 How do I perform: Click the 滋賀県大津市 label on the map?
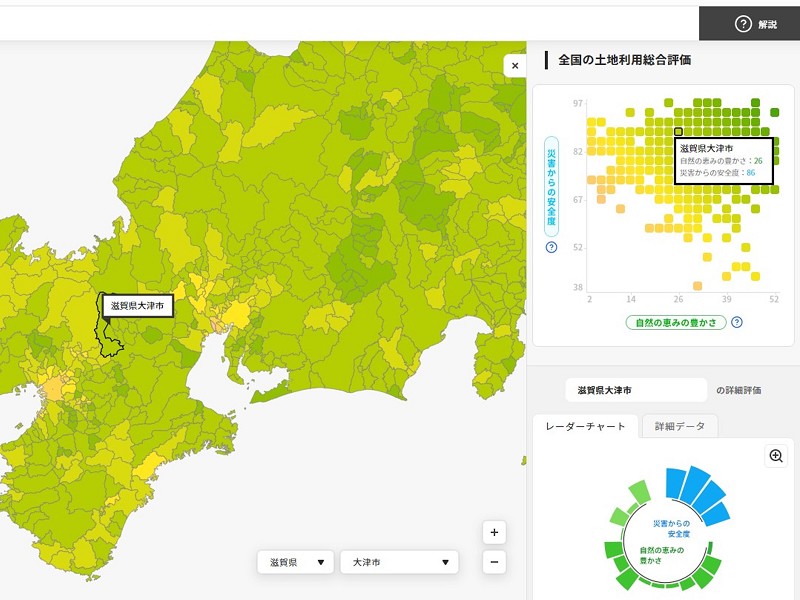[x=137, y=305]
